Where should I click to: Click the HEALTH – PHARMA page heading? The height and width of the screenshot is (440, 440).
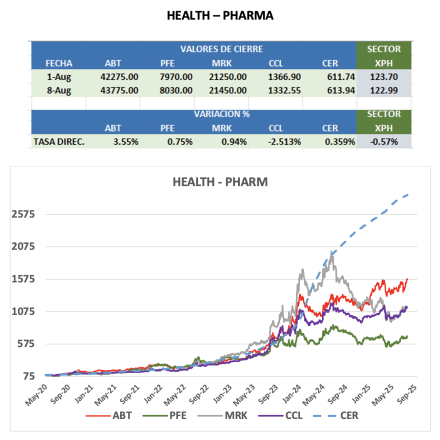pyautogui.click(x=220, y=16)
